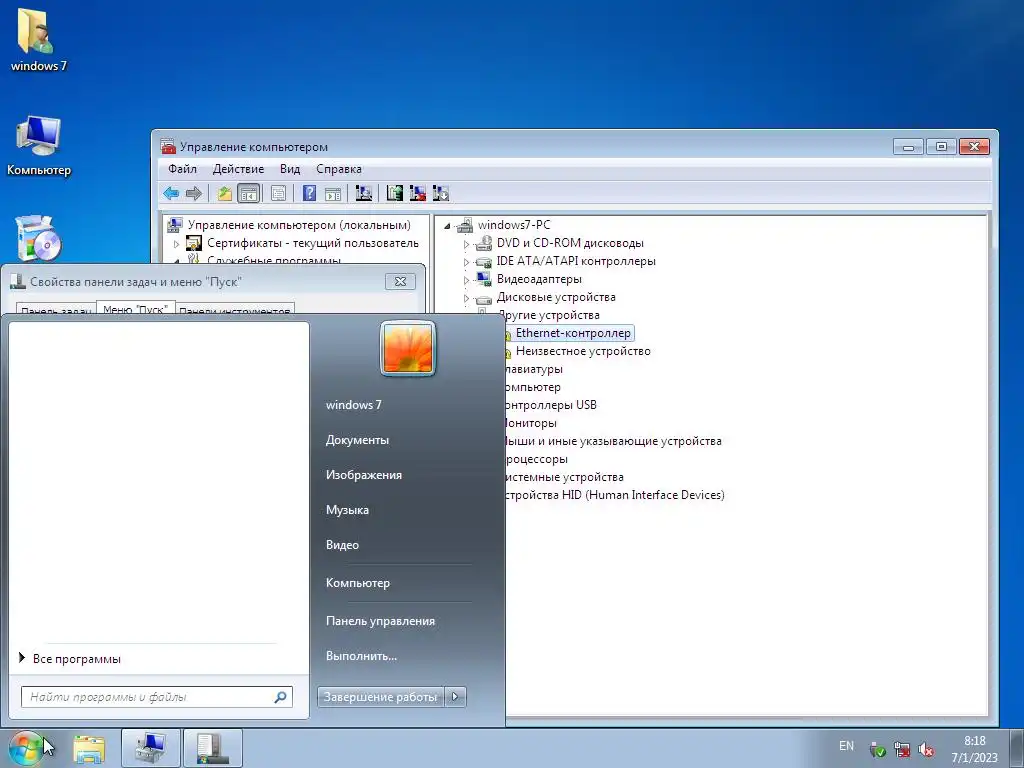Switch to the Панели инструментов tab
Viewport: 1024px width, 768px height.
pos(234,310)
